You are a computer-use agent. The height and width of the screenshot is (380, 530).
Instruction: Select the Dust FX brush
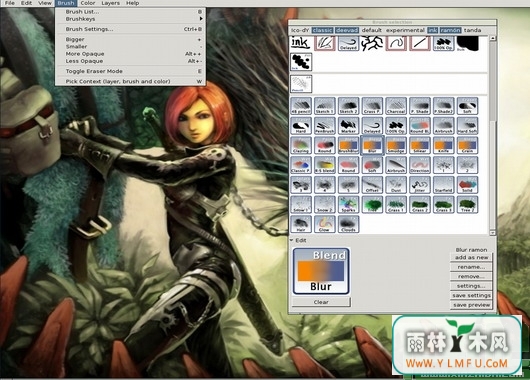(396, 185)
